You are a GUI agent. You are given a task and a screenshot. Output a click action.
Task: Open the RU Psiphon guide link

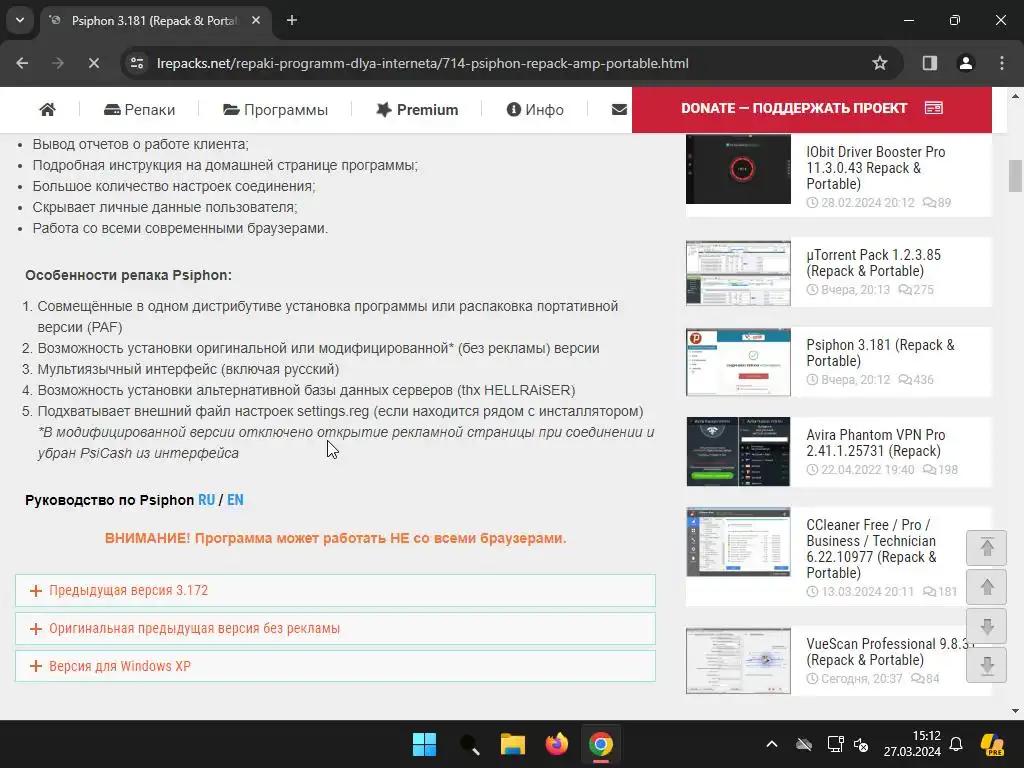pyautogui.click(x=206, y=500)
